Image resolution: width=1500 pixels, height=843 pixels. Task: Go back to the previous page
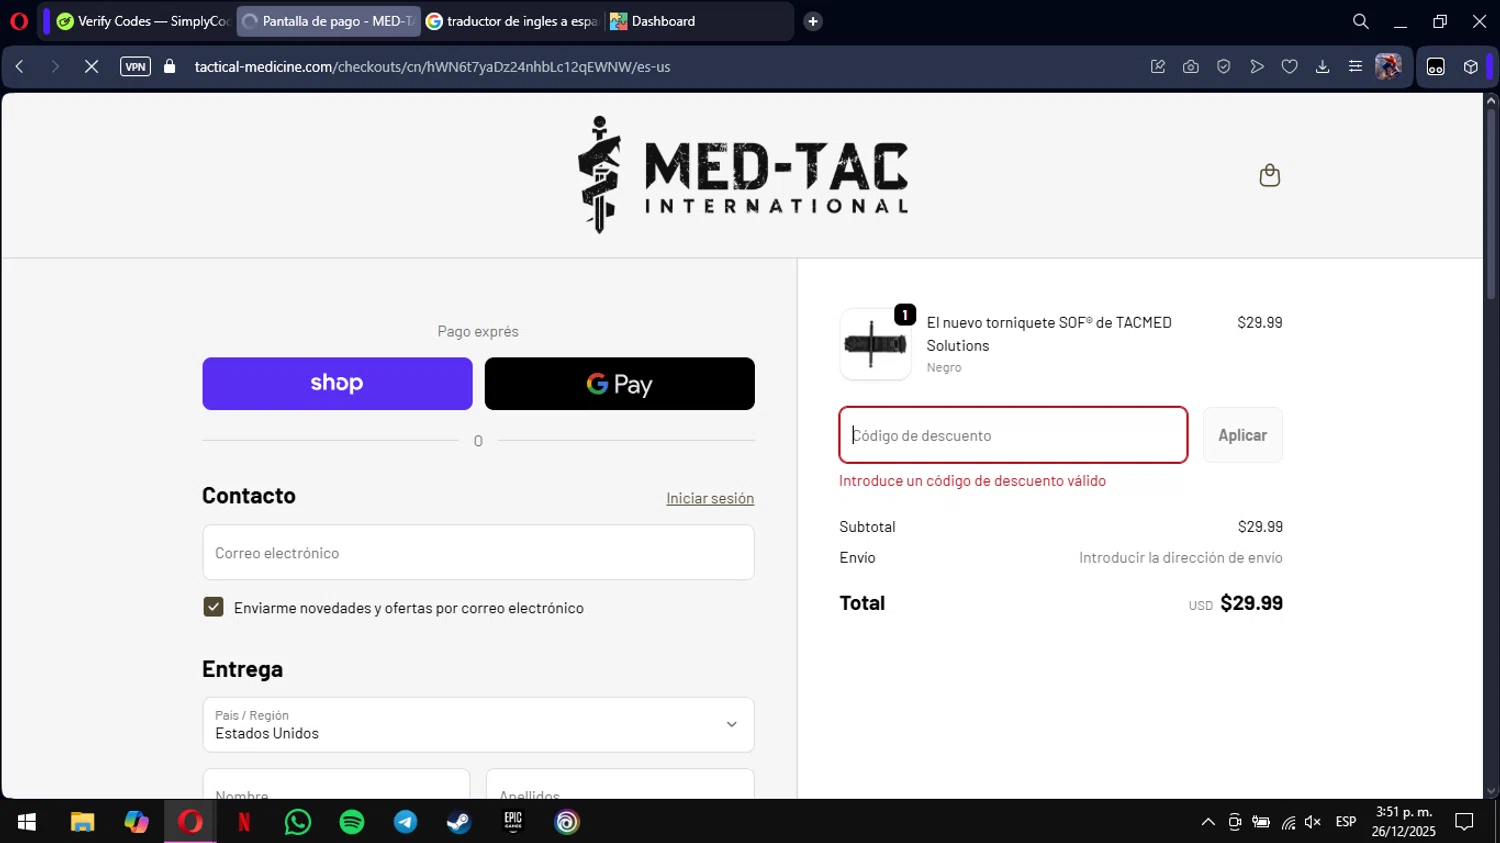[20, 67]
